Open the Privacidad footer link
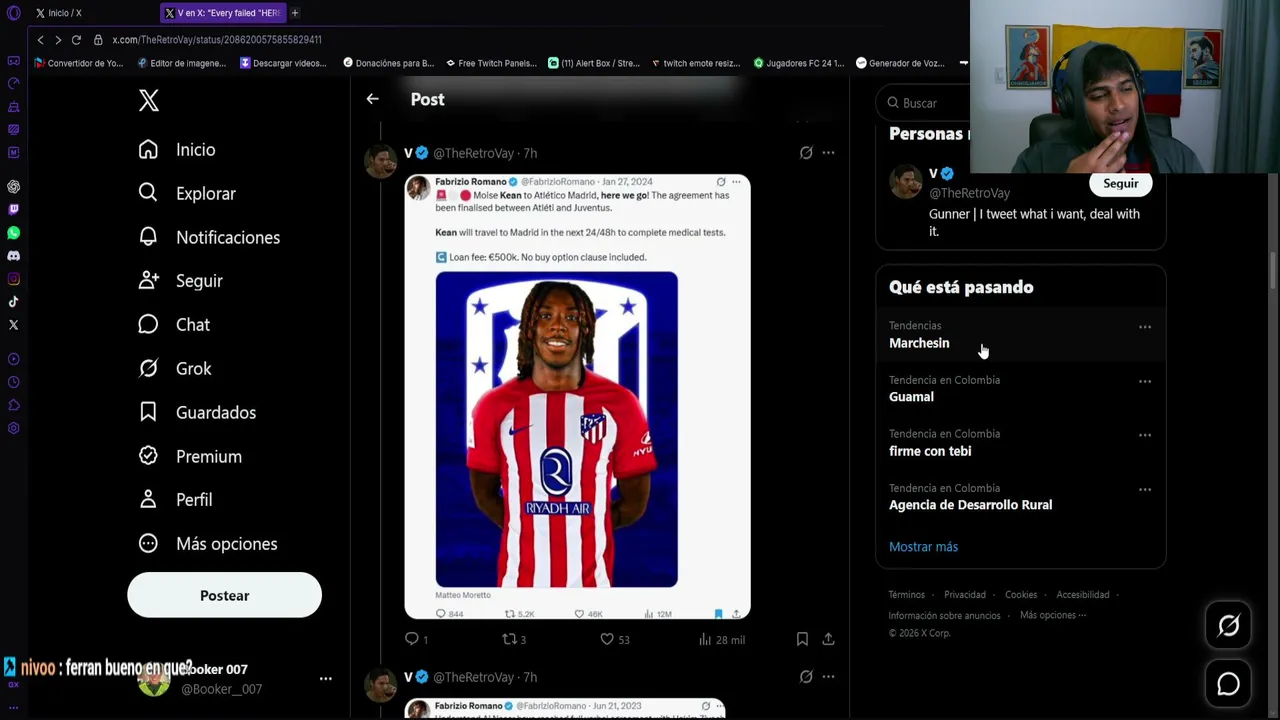This screenshot has height=720, width=1280. pos(965,595)
